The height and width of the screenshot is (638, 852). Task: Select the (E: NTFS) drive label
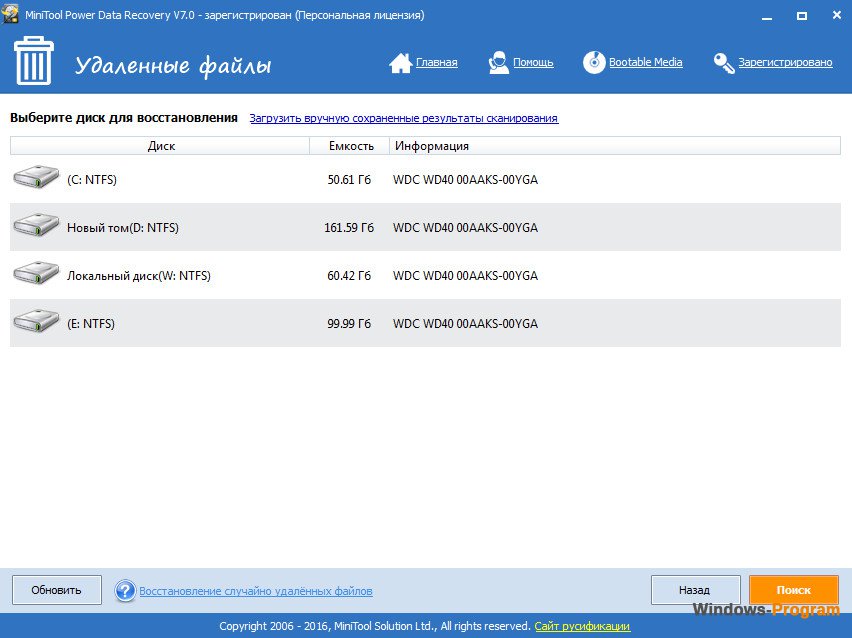[91, 323]
